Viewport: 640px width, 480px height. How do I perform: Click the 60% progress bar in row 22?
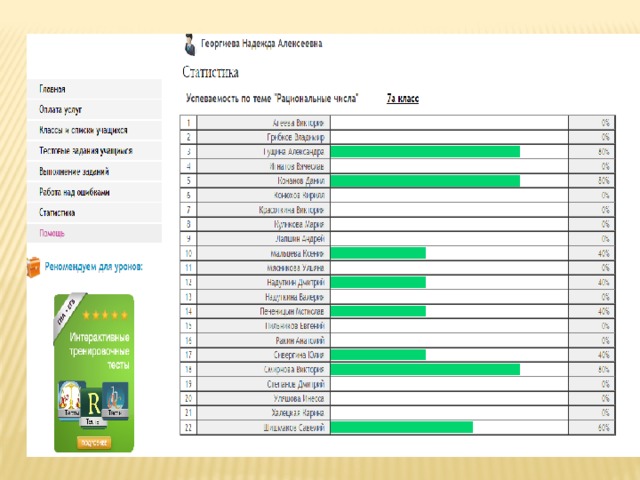coord(402,428)
